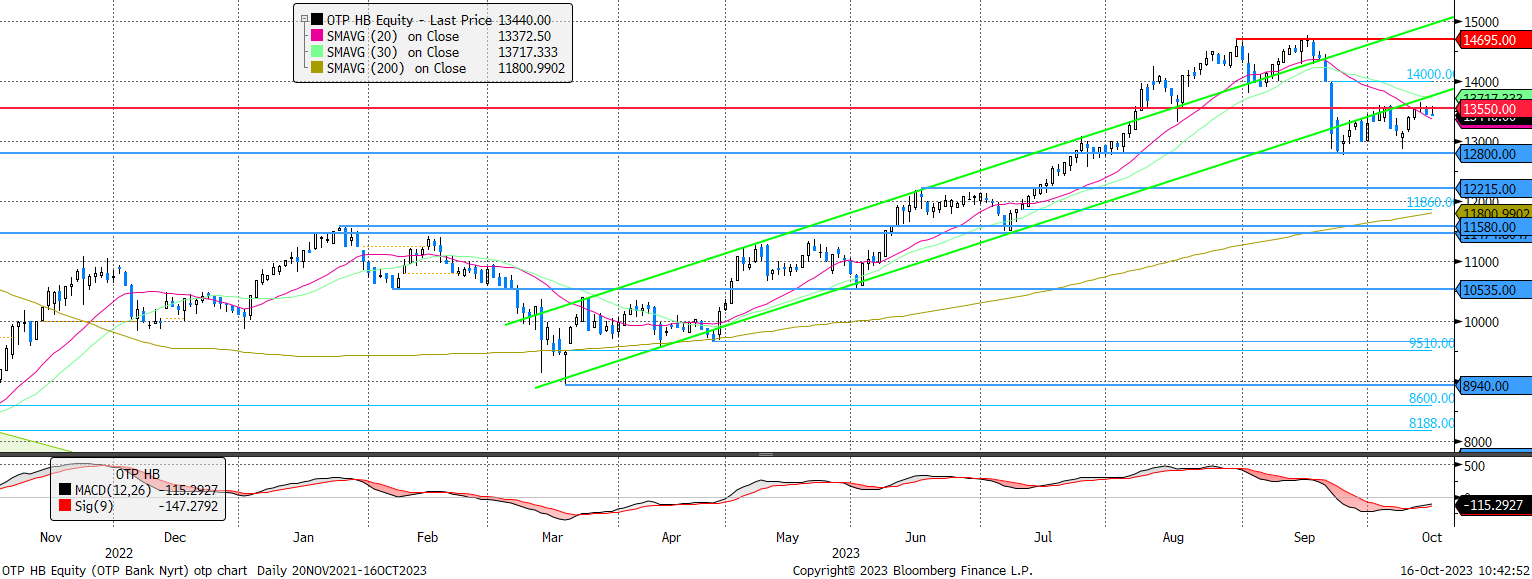Click the magenta SMAVG (20) swatch
This screenshot has height=579, width=1532.
[316, 36]
